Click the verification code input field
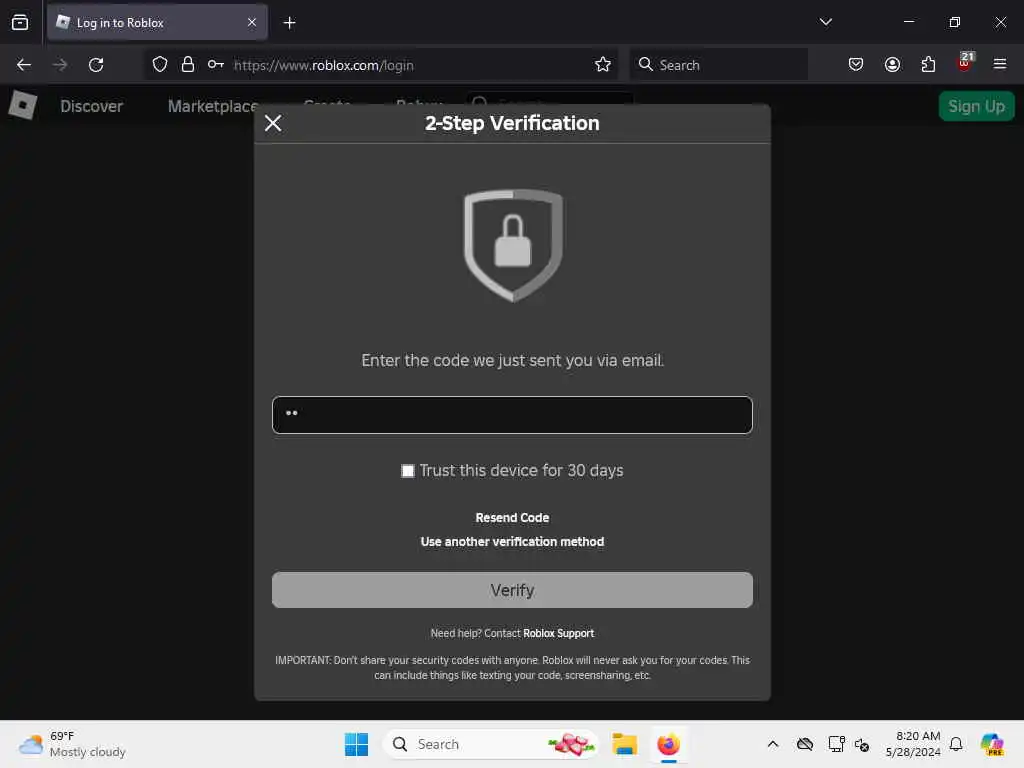 pyautogui.click(x=512, y=415)
